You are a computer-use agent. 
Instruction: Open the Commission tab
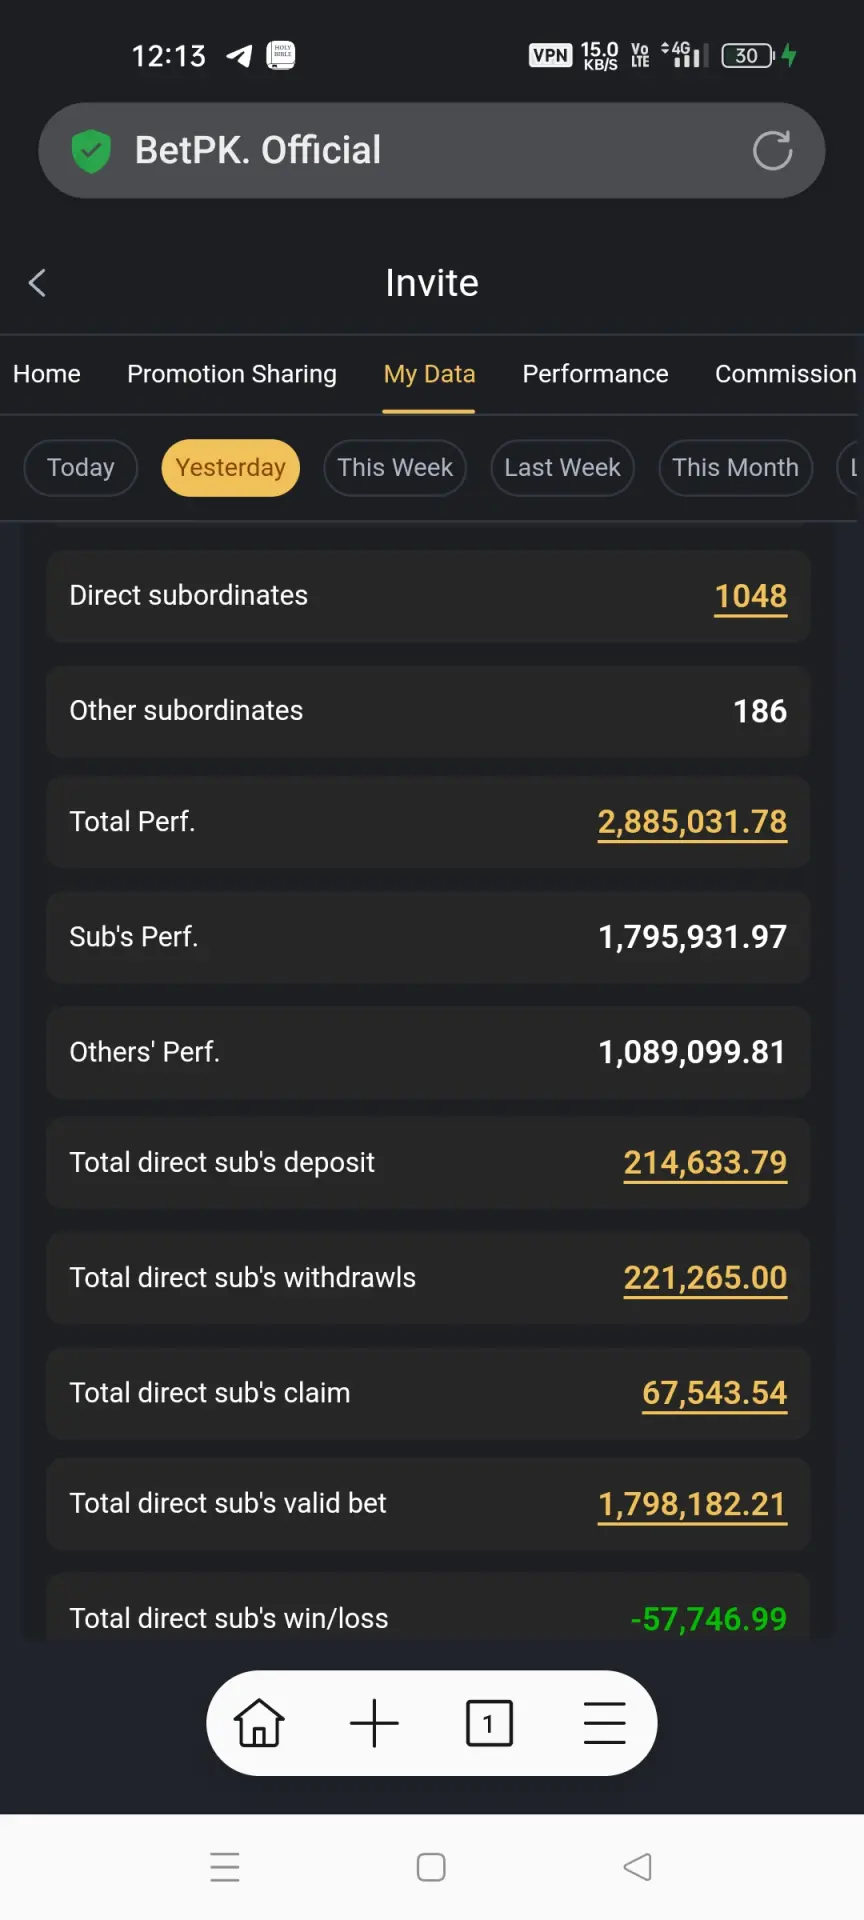(x=786, y=374)
